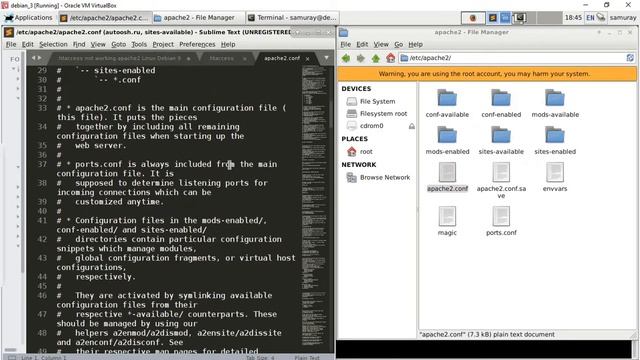Viewport: 640px width, 360px height.
Task: Open the sites-enabled folder
Action: tap(555, 140)
